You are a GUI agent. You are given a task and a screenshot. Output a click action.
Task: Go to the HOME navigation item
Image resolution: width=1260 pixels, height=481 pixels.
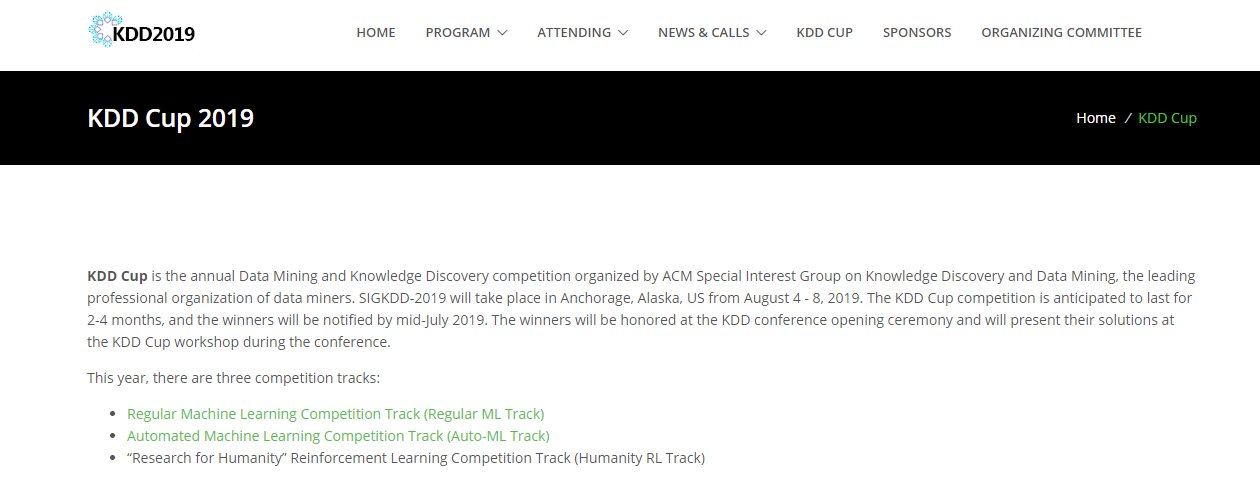(376, 33)
